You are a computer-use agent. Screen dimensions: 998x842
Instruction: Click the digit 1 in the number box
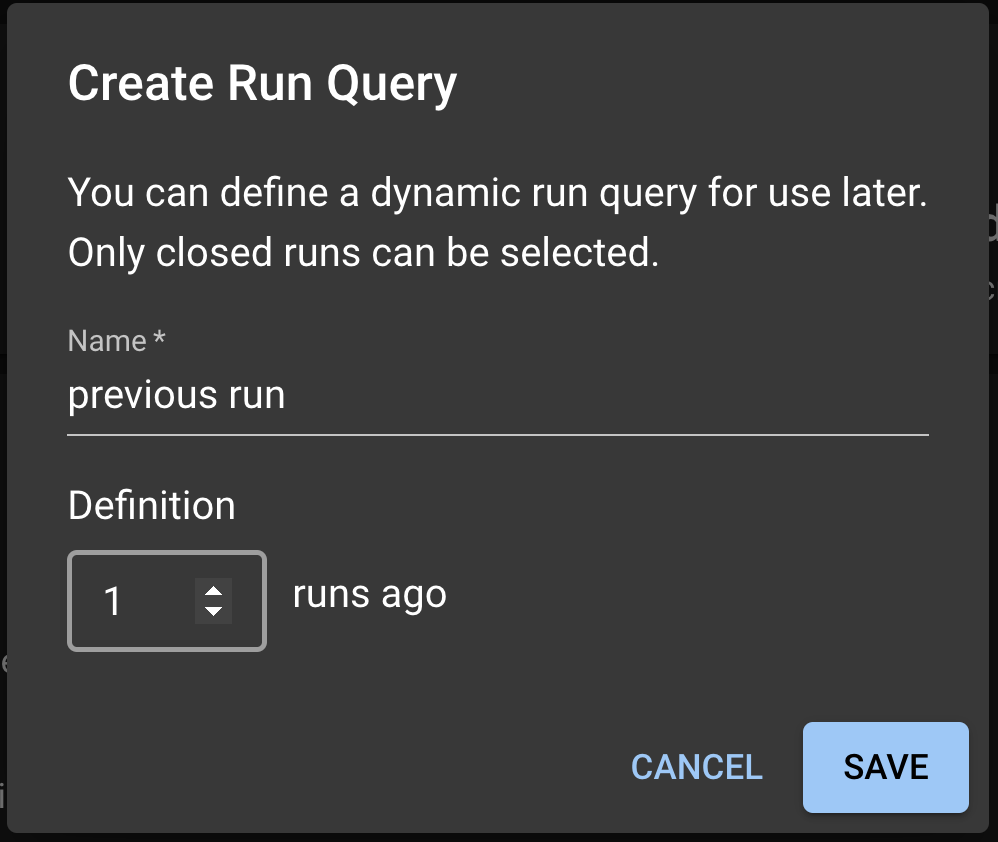click(113, 602)
